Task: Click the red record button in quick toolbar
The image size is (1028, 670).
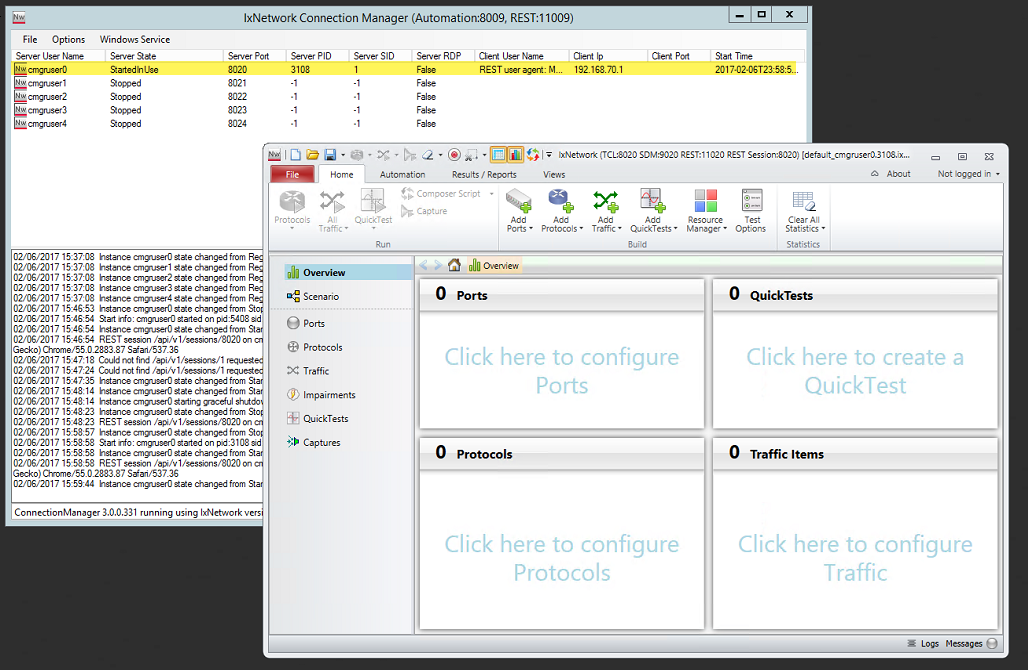Action: pyautogui.click(x=454, y=155)
